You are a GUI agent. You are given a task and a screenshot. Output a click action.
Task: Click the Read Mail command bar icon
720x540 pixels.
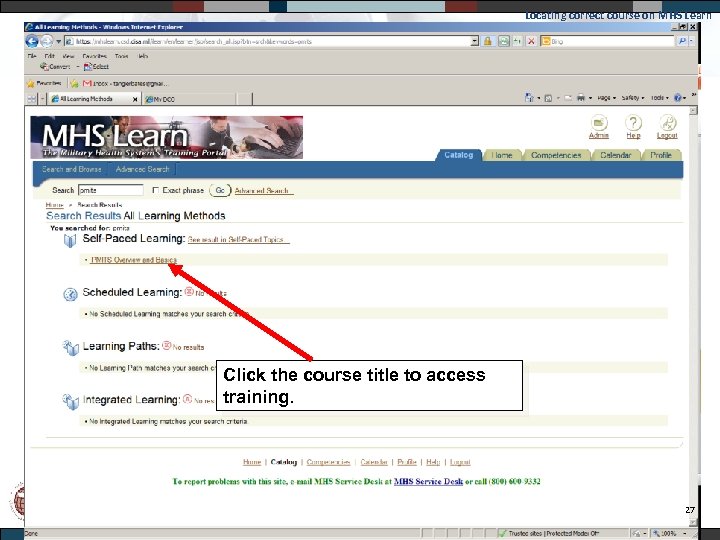coord(568,98)
